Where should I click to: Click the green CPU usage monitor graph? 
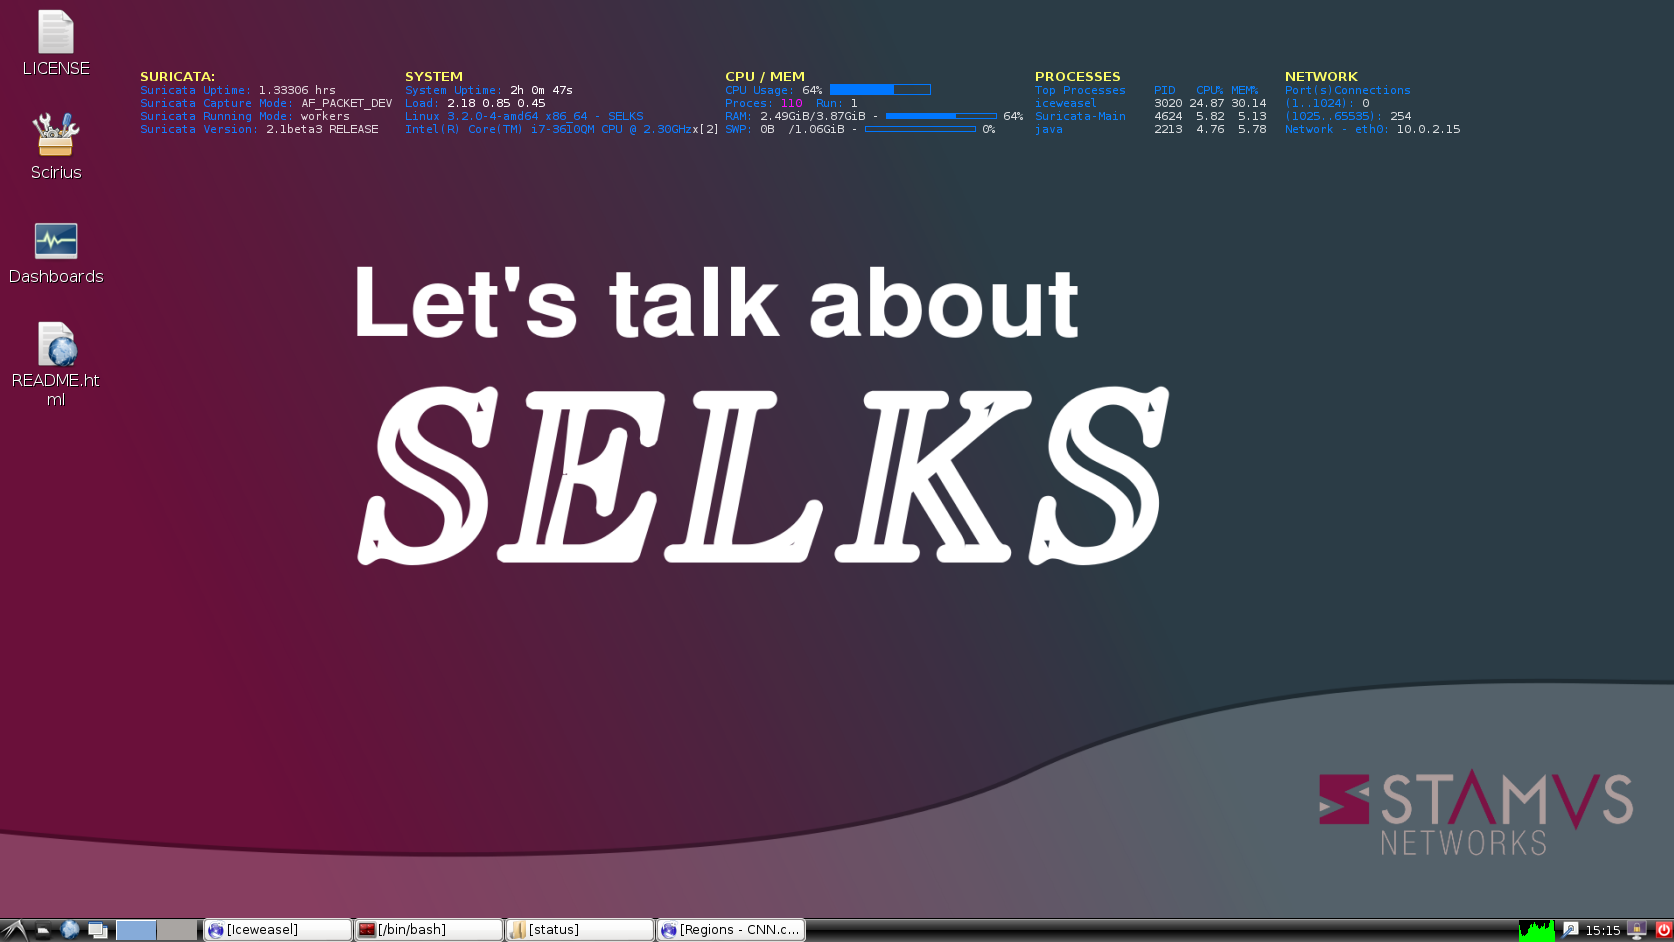[1537, 930]
